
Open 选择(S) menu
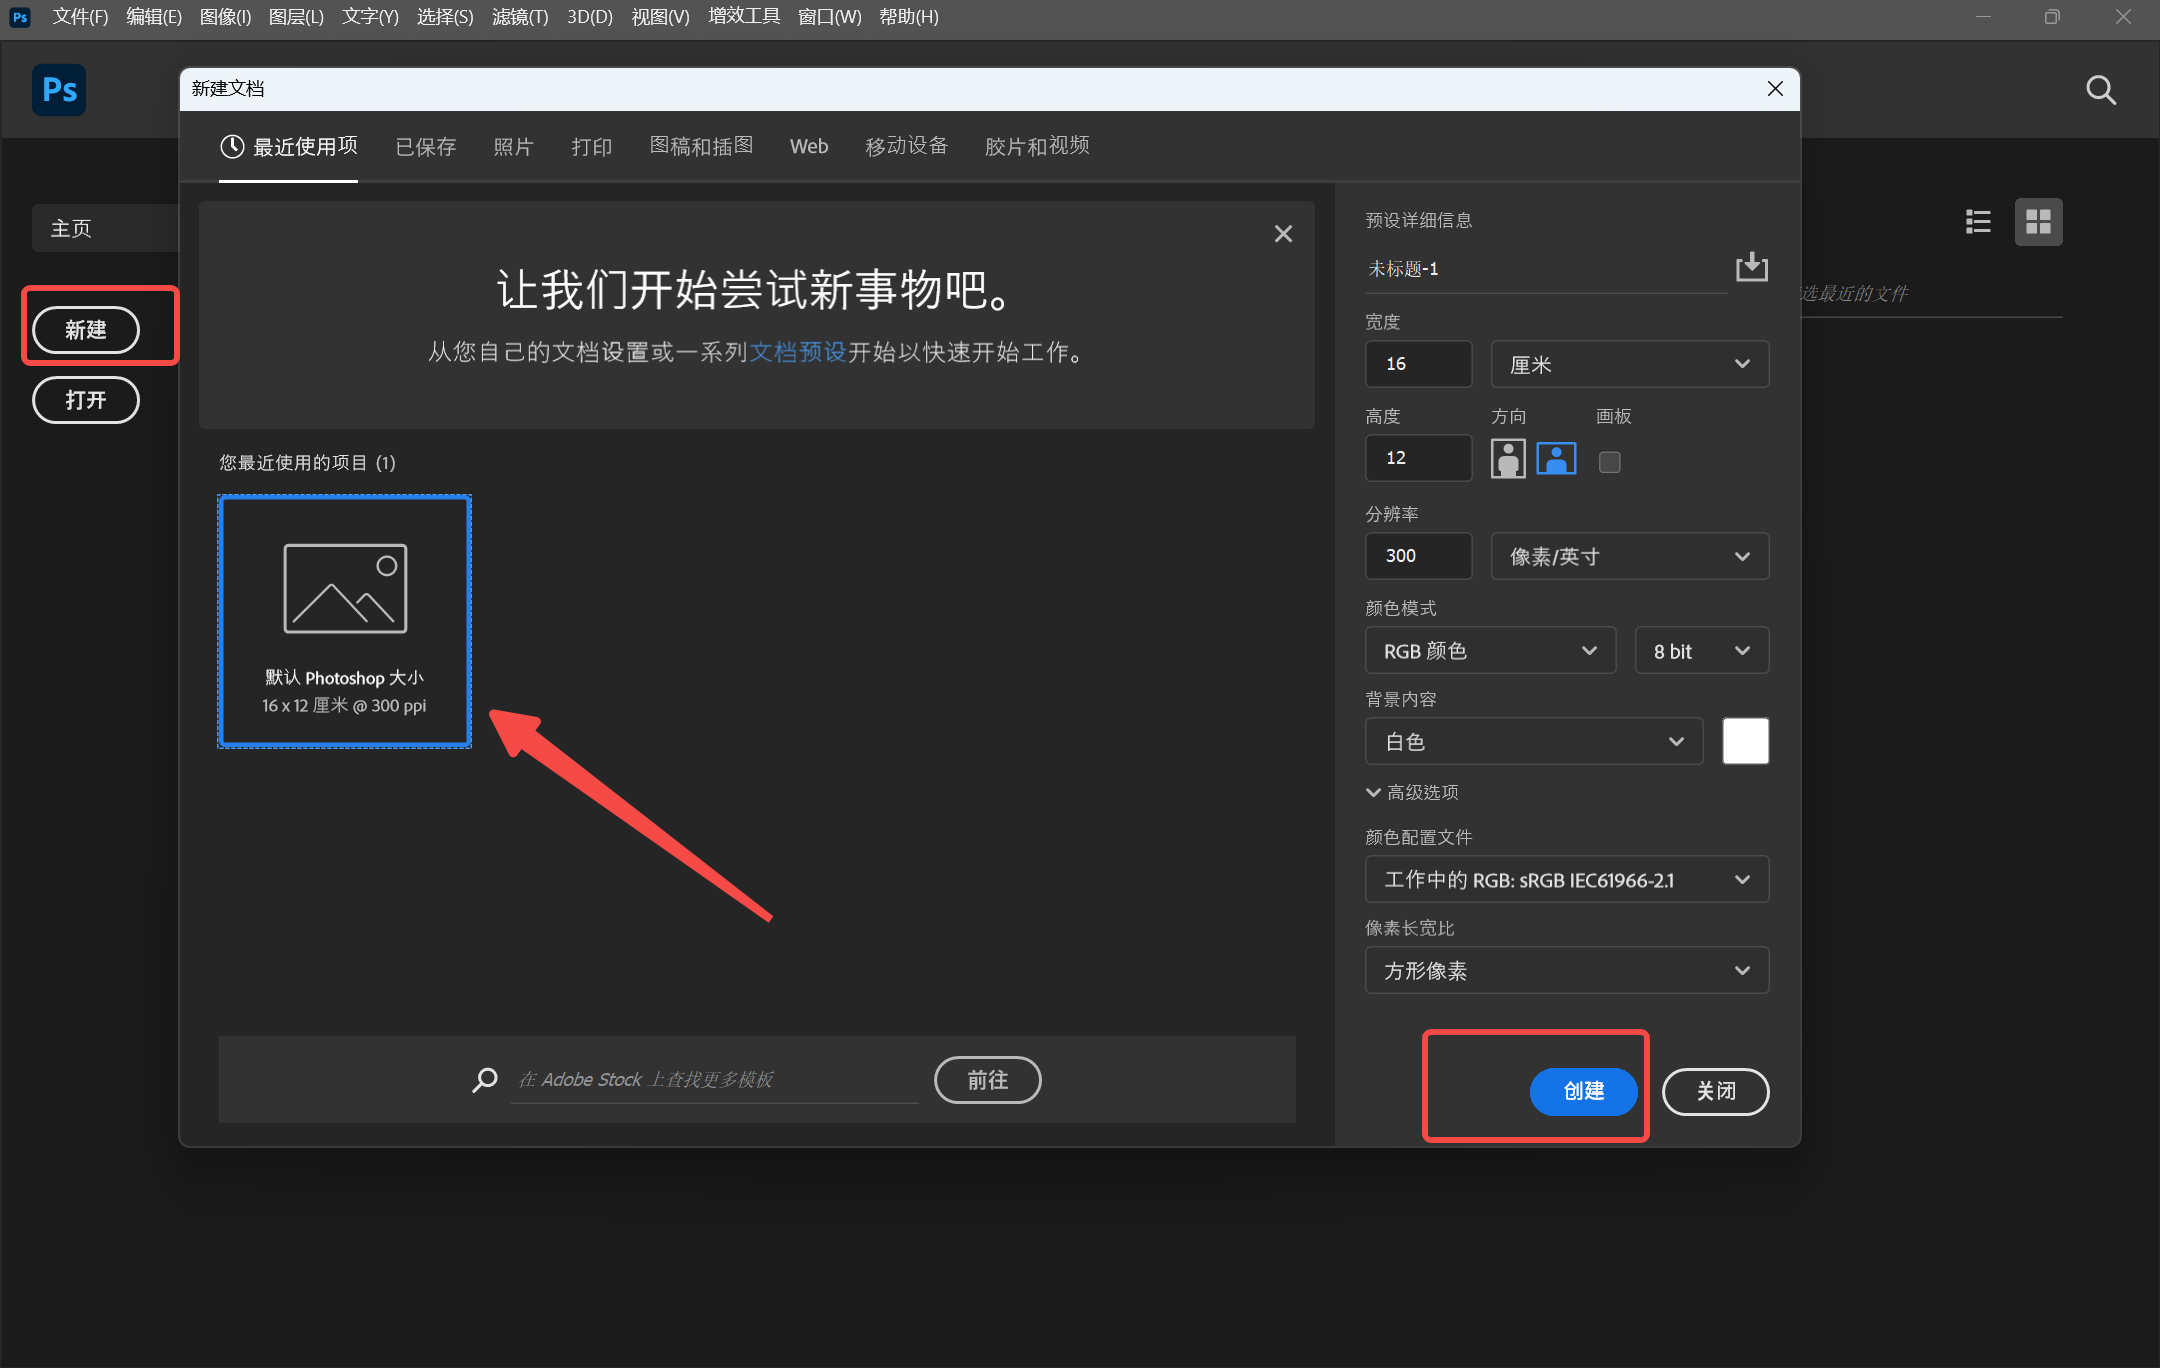point(445,17)
